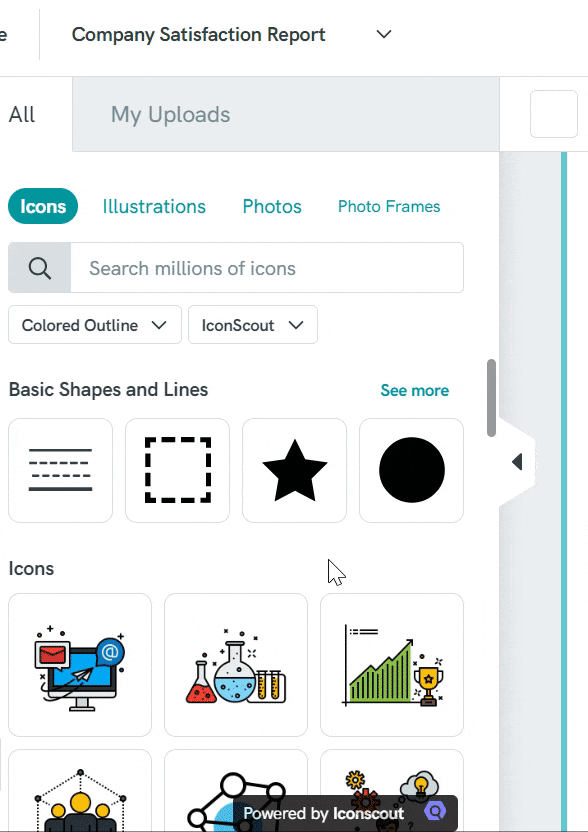The height and width of the screenshot is (832, 588).
Task: Add the growth chart trophy icon
Action: 392,664
